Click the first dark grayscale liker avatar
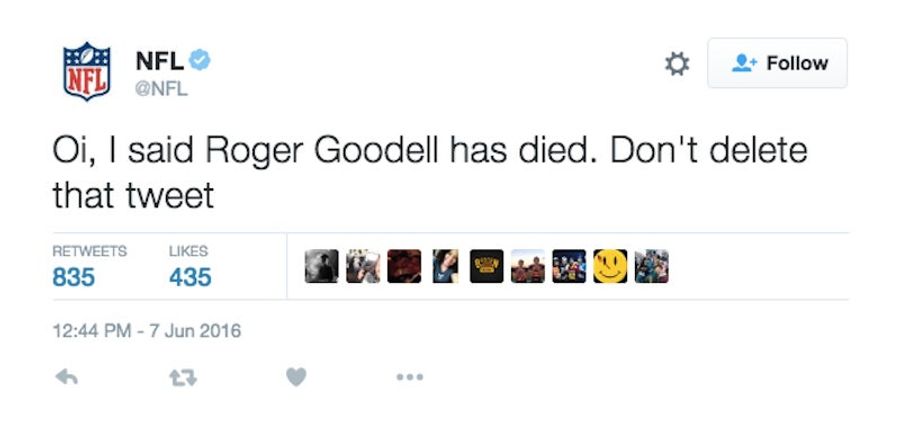900x432 pixels. [321, 266]
